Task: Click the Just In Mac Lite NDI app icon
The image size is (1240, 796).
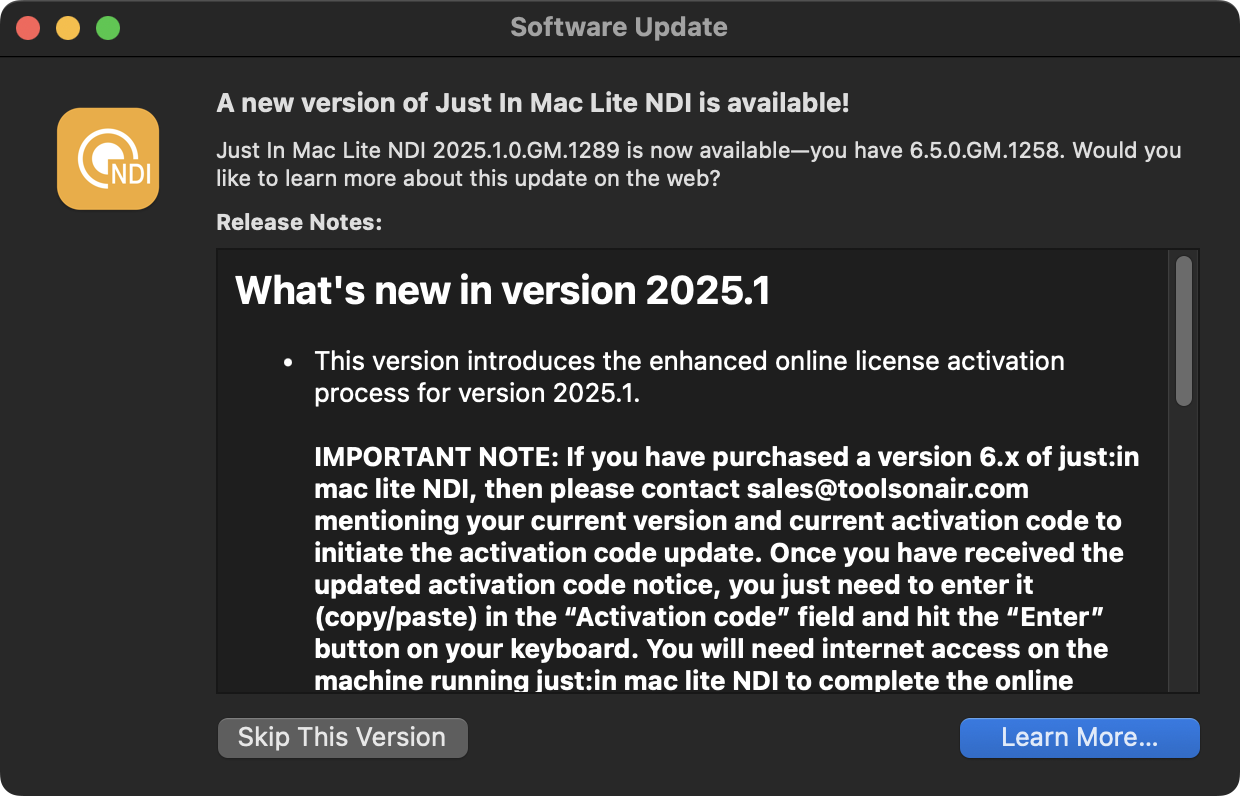Action: pyautogui.click(x=108, y=159)
